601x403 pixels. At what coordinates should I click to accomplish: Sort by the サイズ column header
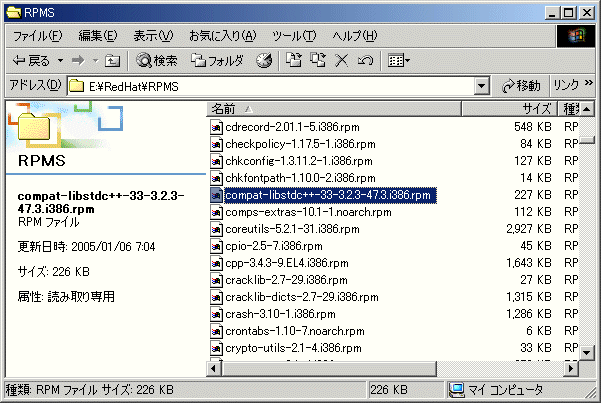point(509,109)
